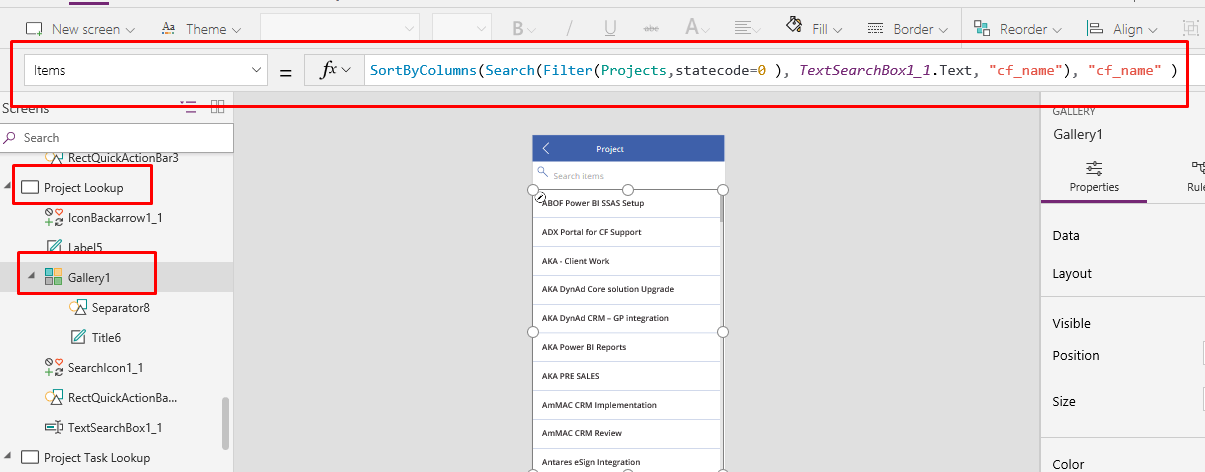Select Label5 in the tree
Screen dimensions: 1205x472
pyautogui.click(x=84, y=247)
